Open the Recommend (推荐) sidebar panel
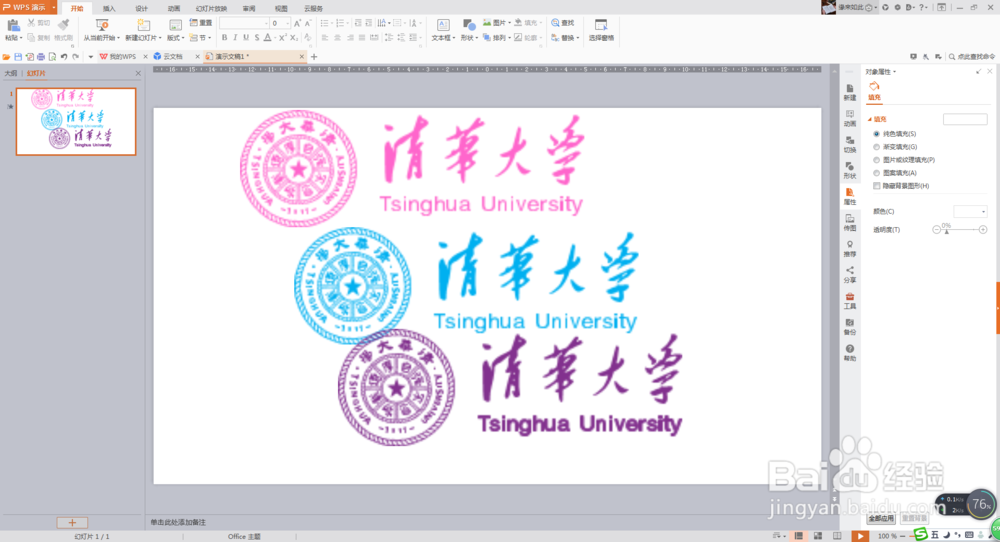Image resolution: width=1000 pixels, height=542 pixels. pos(849,249)
